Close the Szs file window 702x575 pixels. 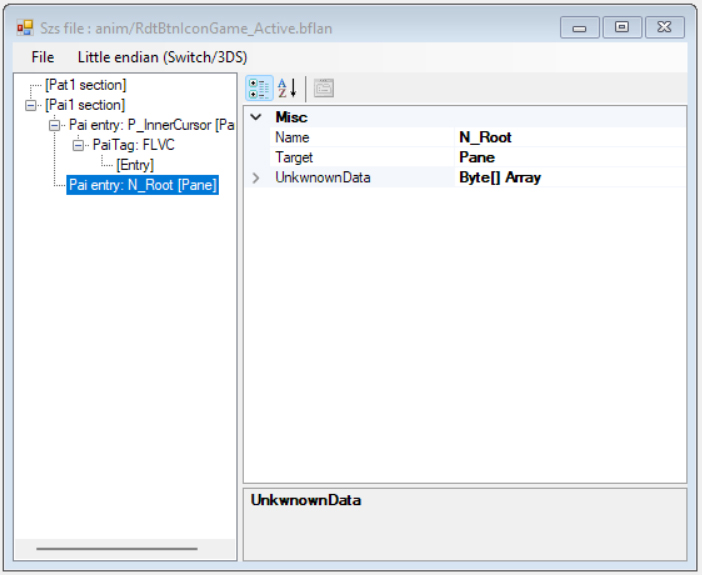tap(664, 28)
